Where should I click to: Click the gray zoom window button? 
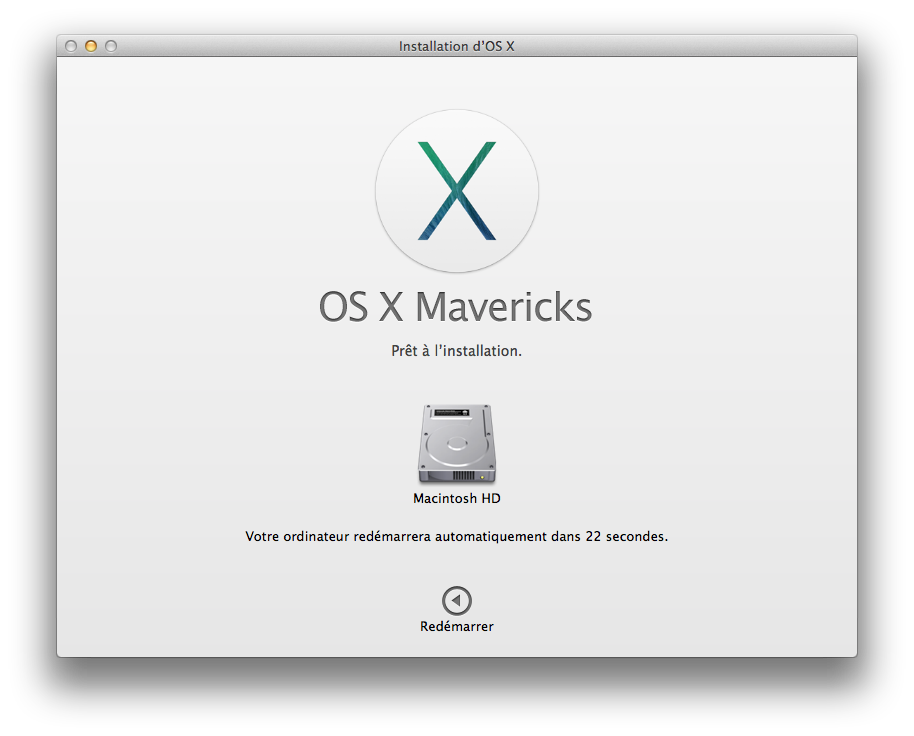(111, 46)
